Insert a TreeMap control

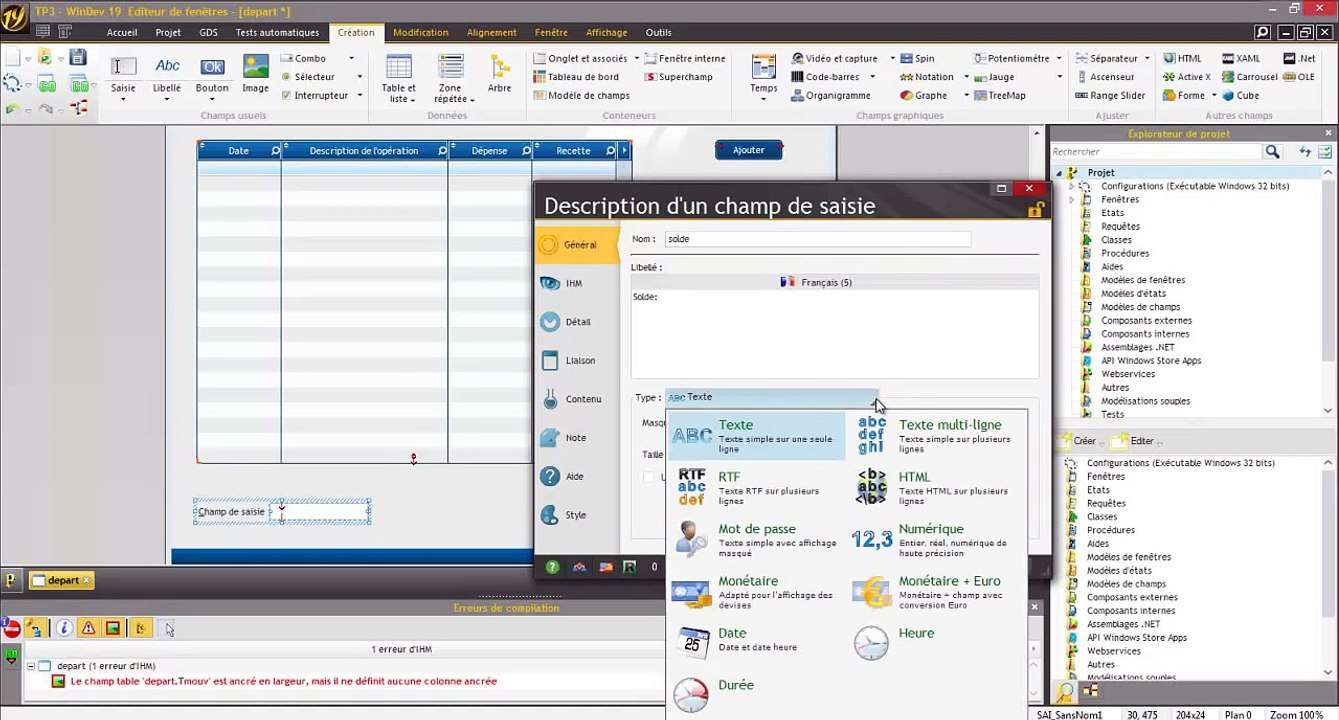coord(999,96)
